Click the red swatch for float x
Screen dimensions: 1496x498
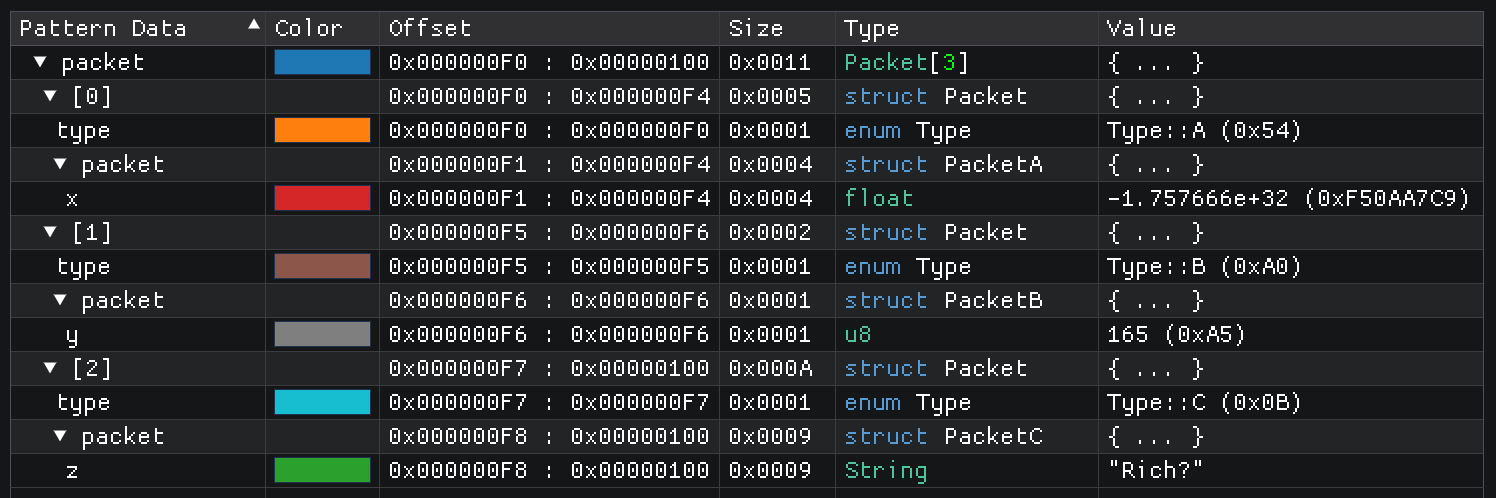(322, 198)
